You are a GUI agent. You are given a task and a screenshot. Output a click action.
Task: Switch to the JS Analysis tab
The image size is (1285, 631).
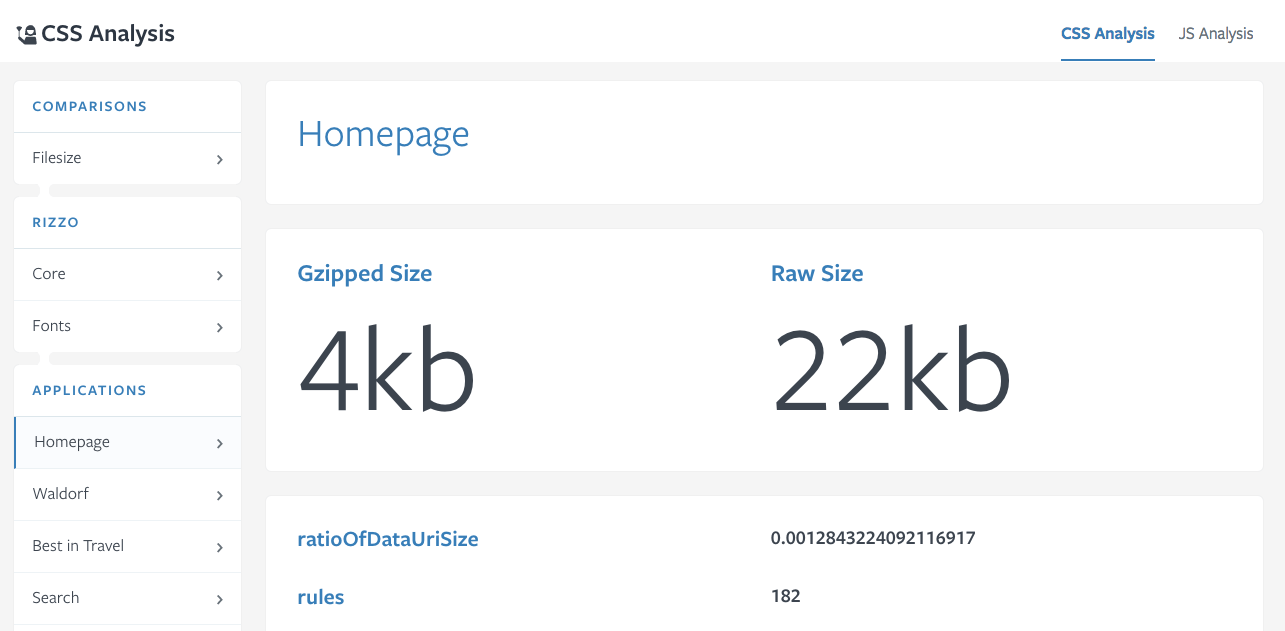(1215, 33)
